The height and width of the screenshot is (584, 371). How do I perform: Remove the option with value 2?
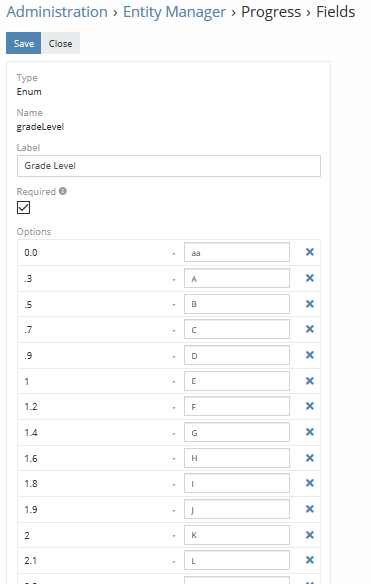point(310,535)
